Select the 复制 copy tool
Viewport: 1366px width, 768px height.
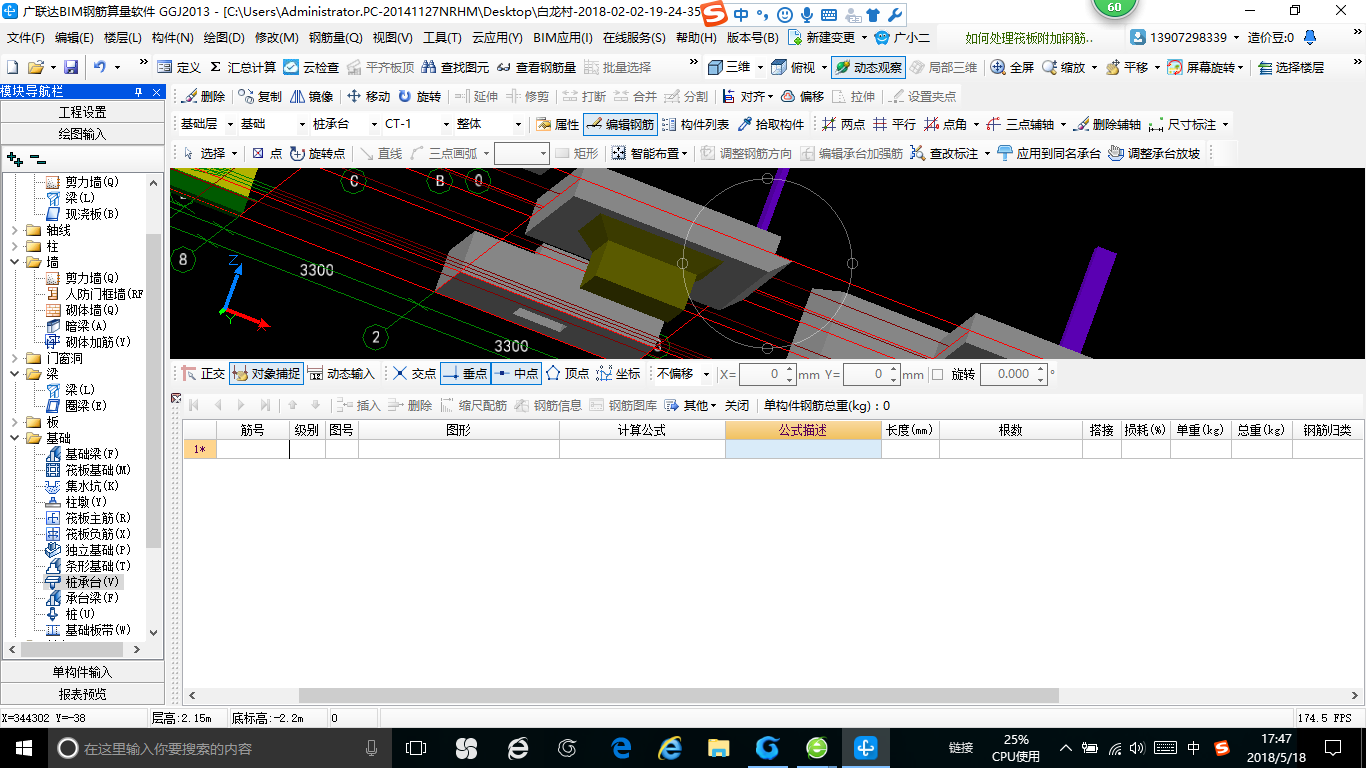[260, 96]
